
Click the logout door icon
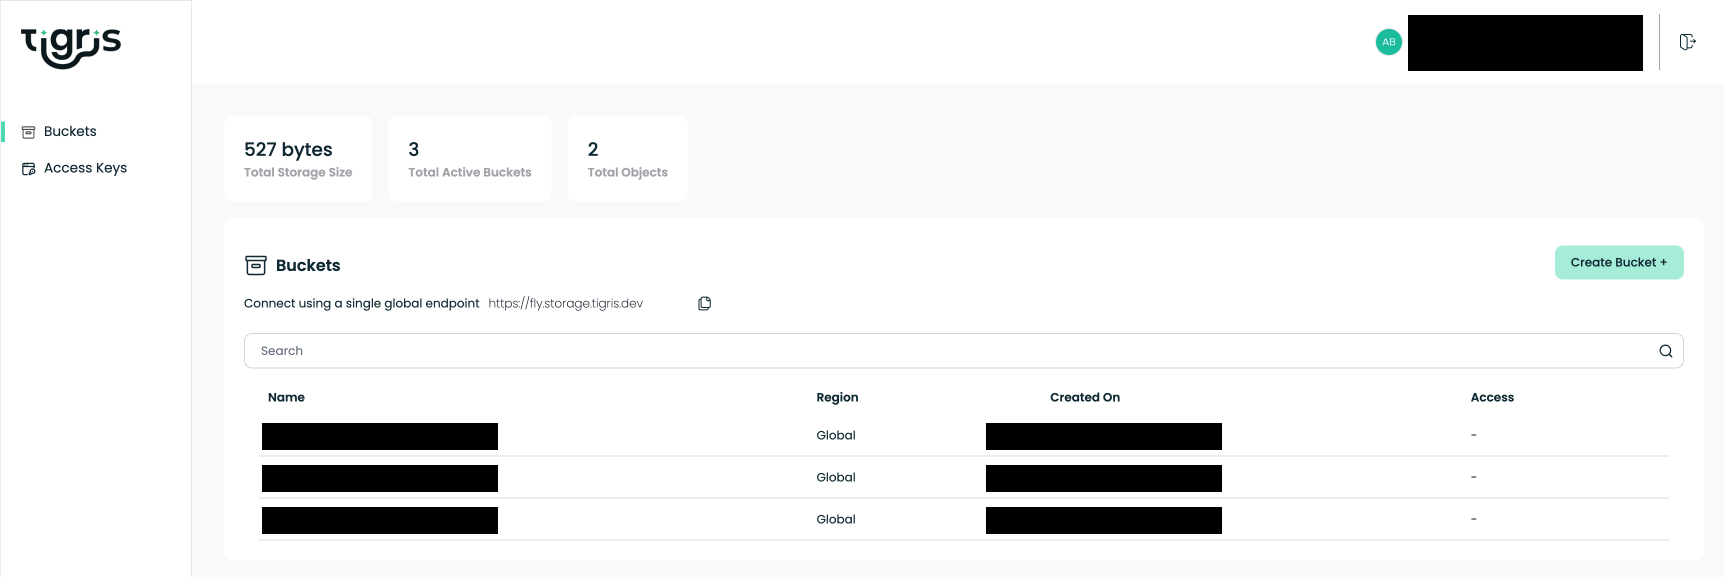(x=1688, y=42)
